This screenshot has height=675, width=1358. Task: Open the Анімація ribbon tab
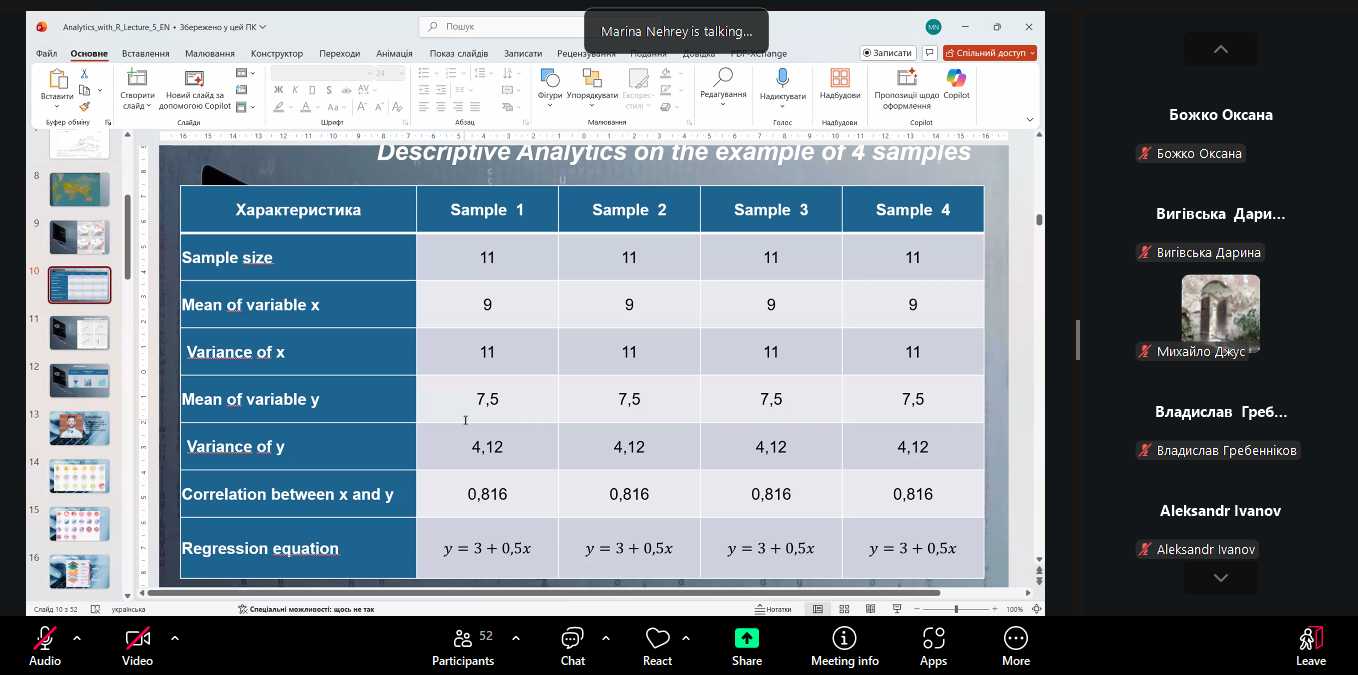[394, 53]
